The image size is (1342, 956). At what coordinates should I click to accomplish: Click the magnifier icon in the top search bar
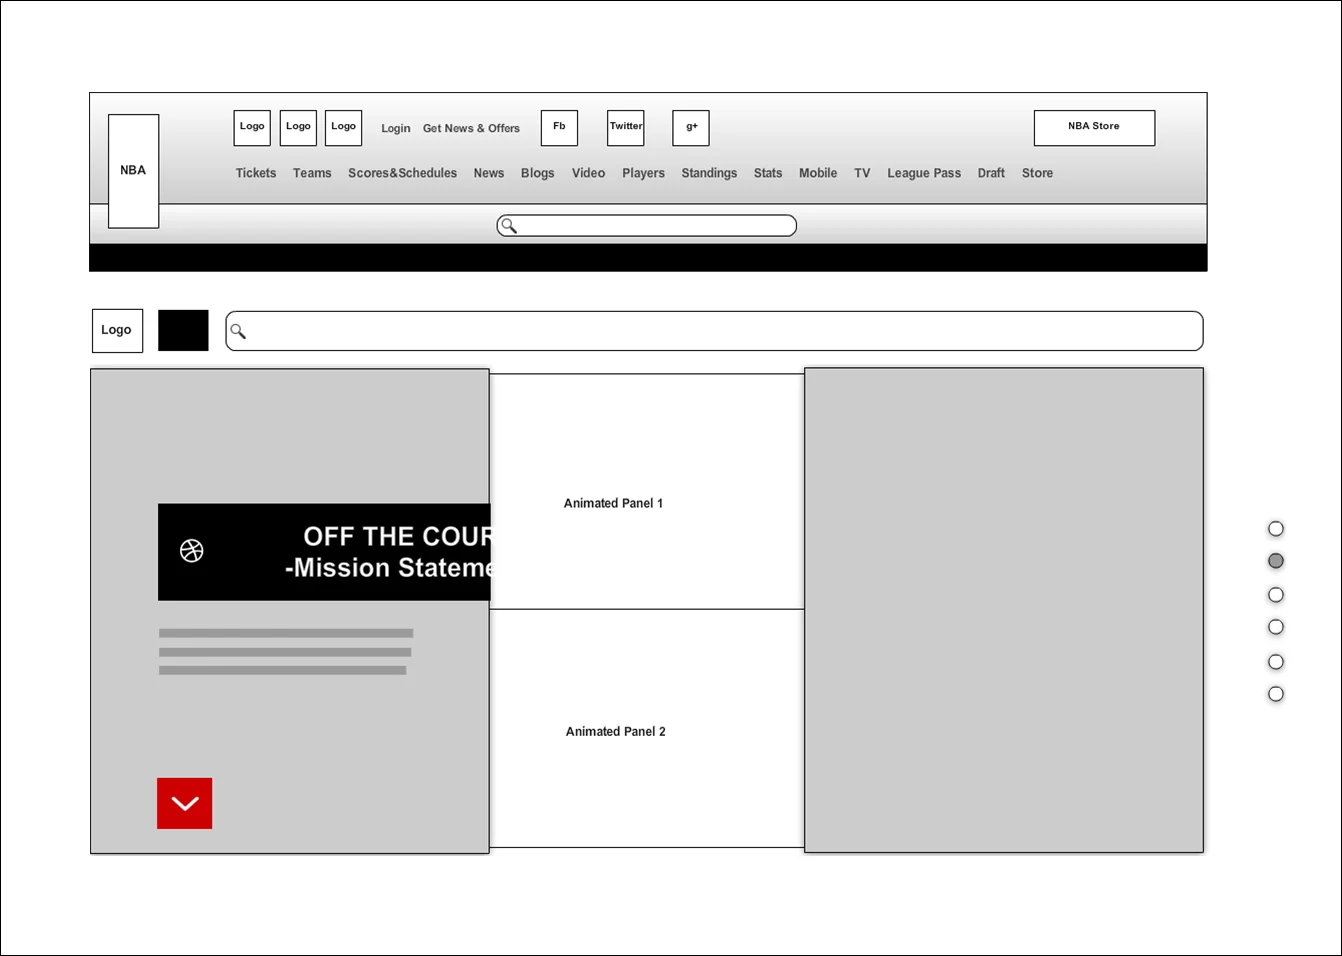(x=507, y=225)
